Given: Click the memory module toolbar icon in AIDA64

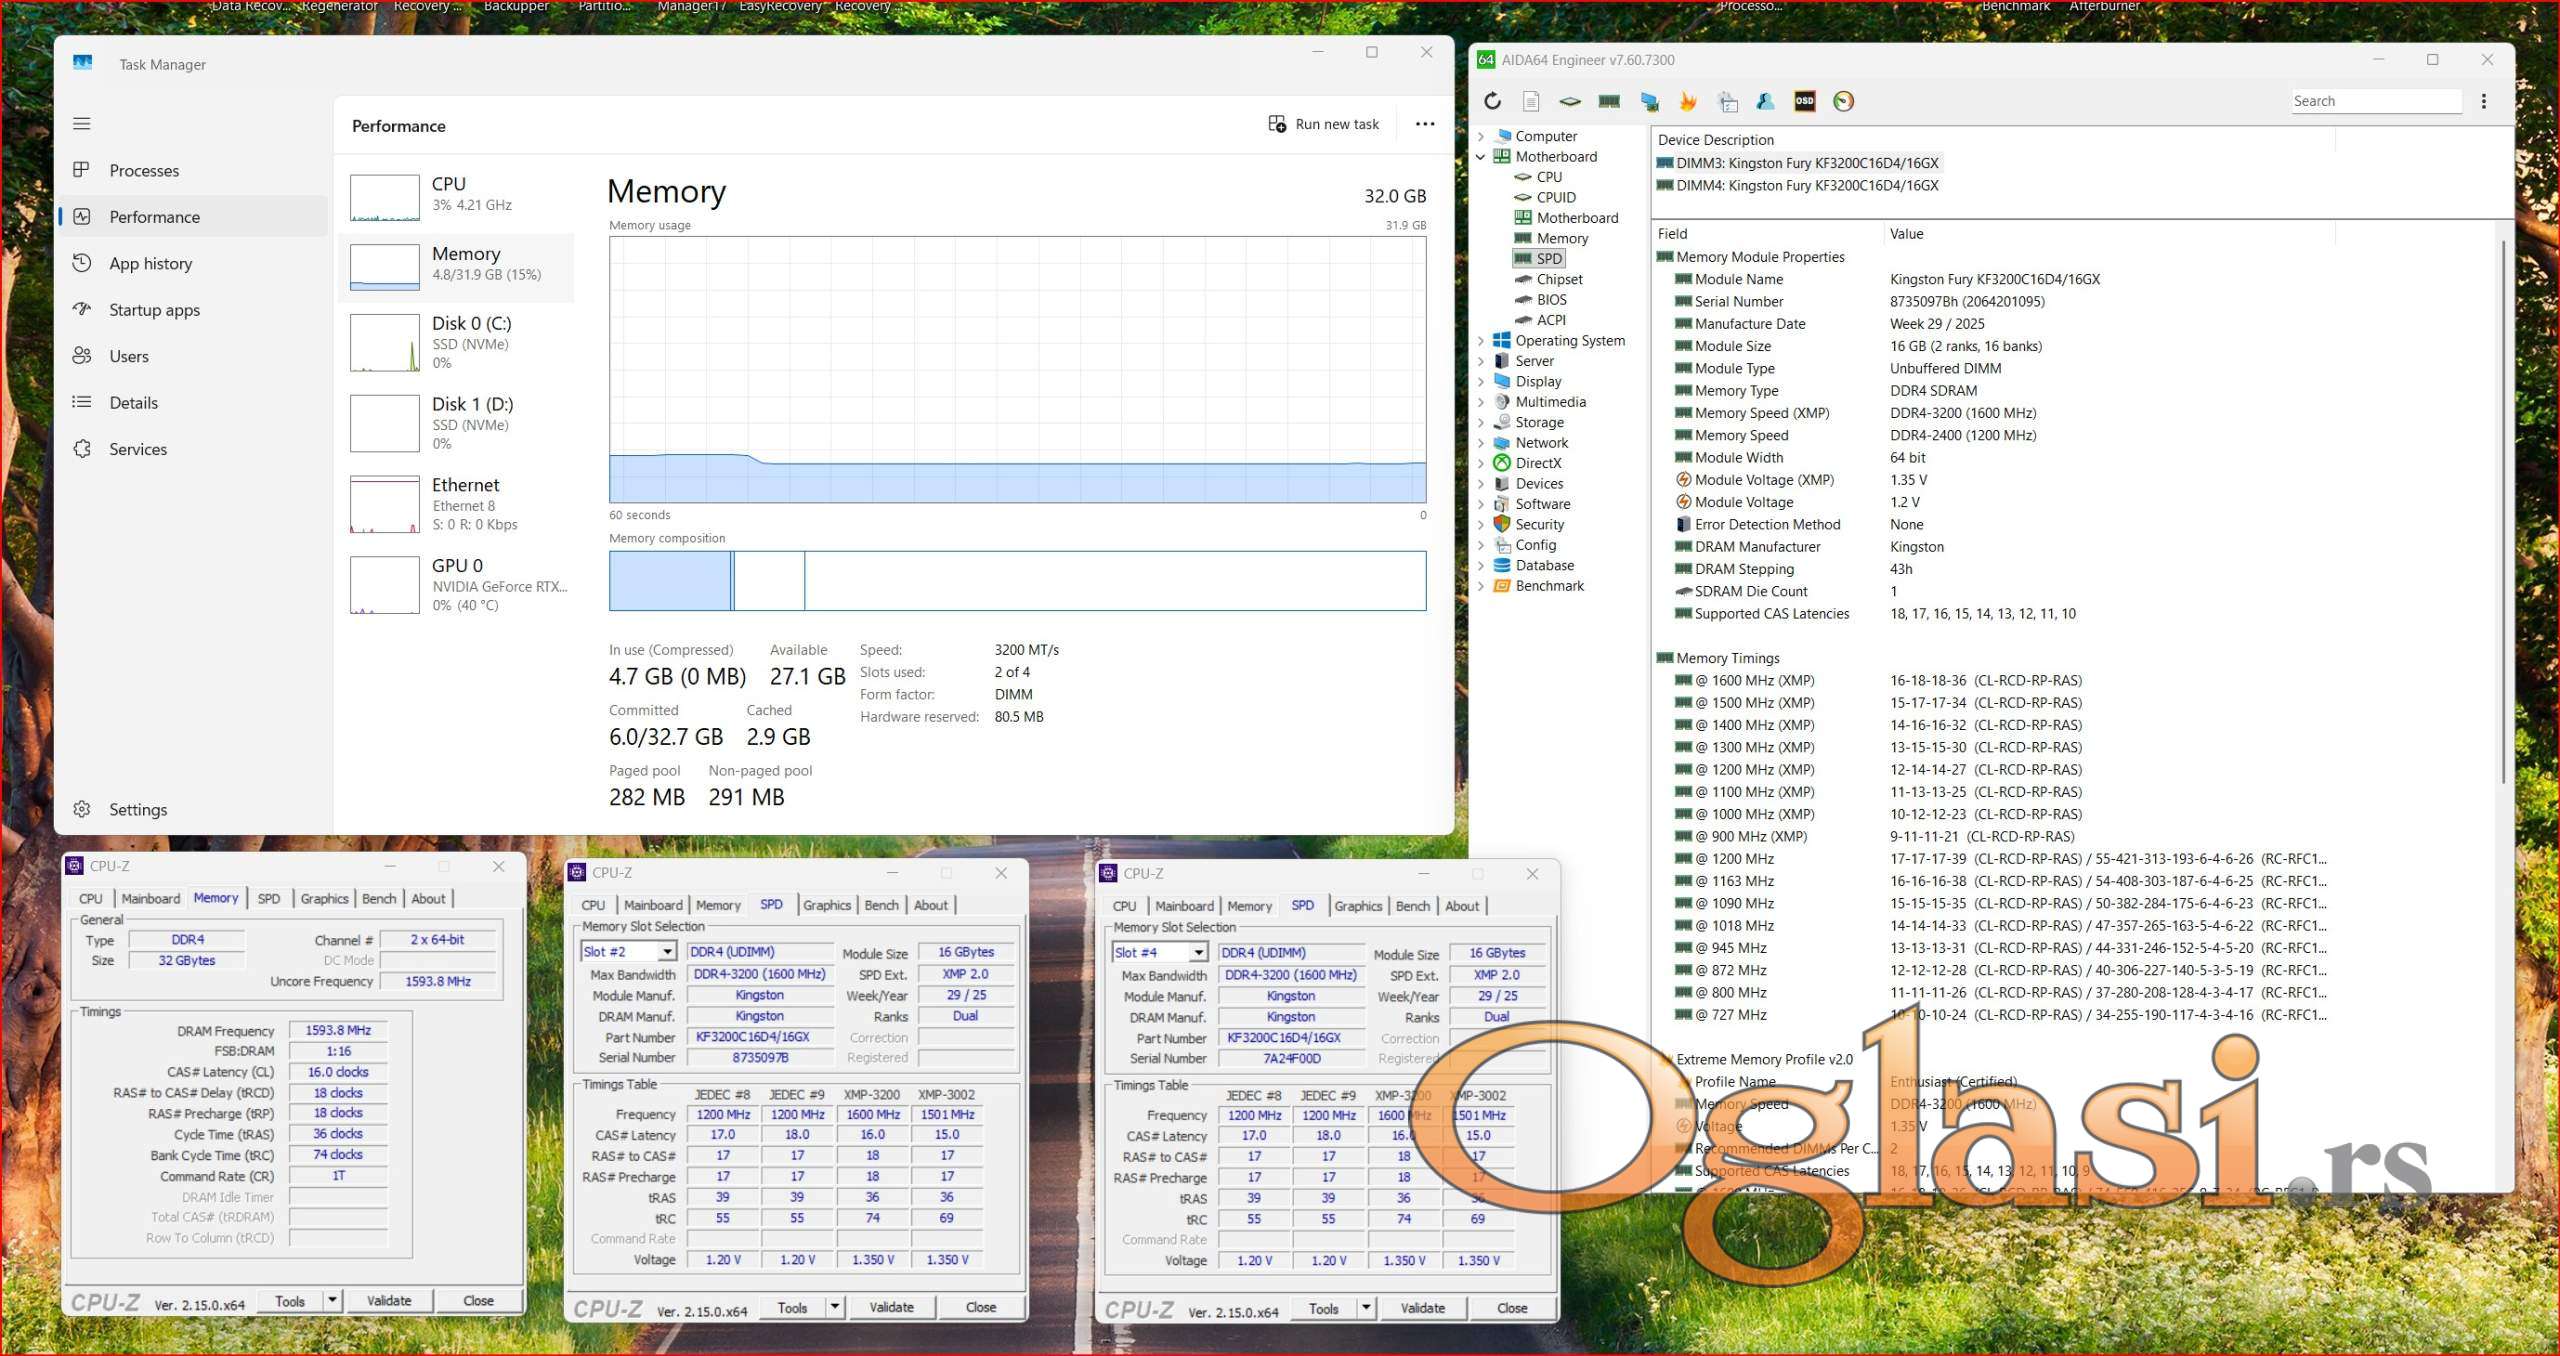Looking at the screenshot, I should pyautogui.click(x=1609, y=101).
